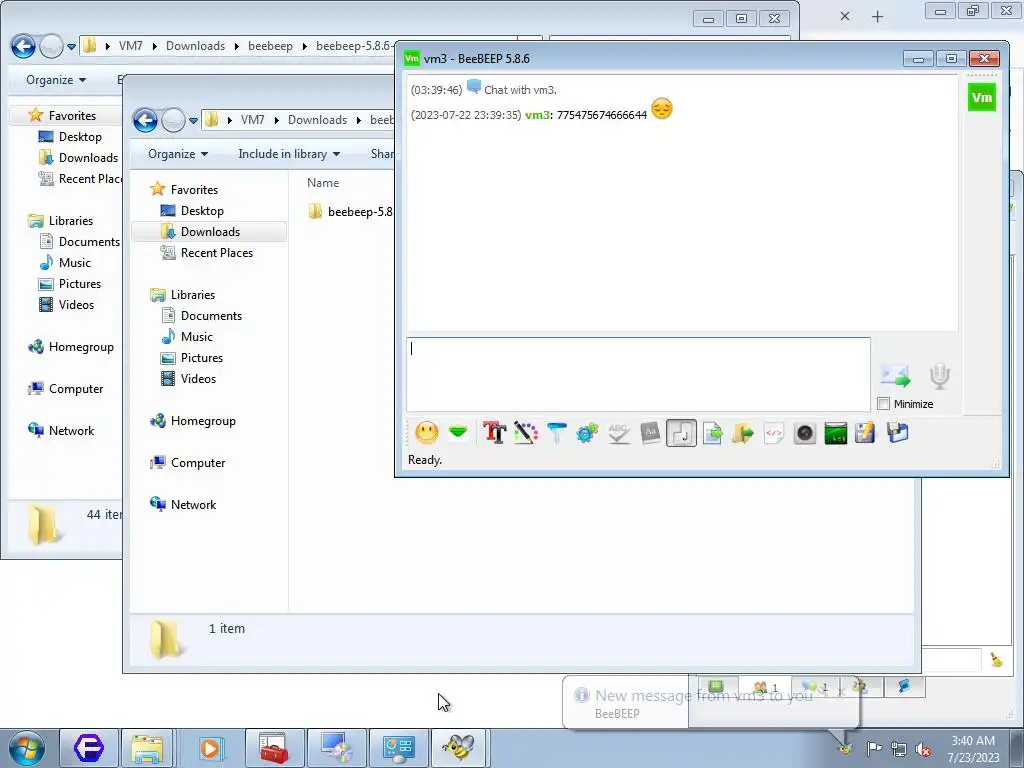Click the floppy disk with pencil icon
Screen dimensions: 1024x768
(x=865, y=432)
